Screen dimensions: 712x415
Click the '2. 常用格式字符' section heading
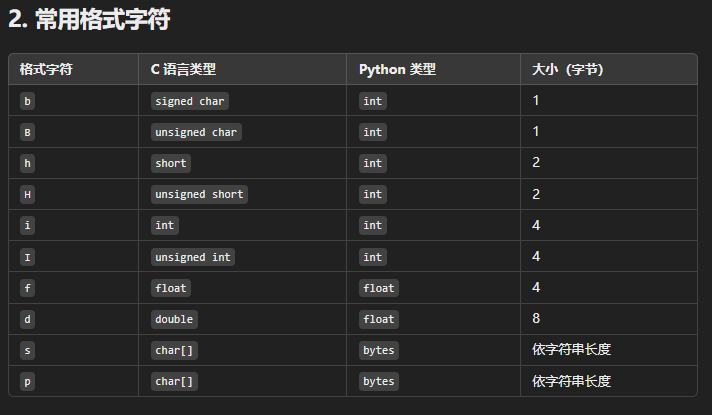(x=89, y=20)
